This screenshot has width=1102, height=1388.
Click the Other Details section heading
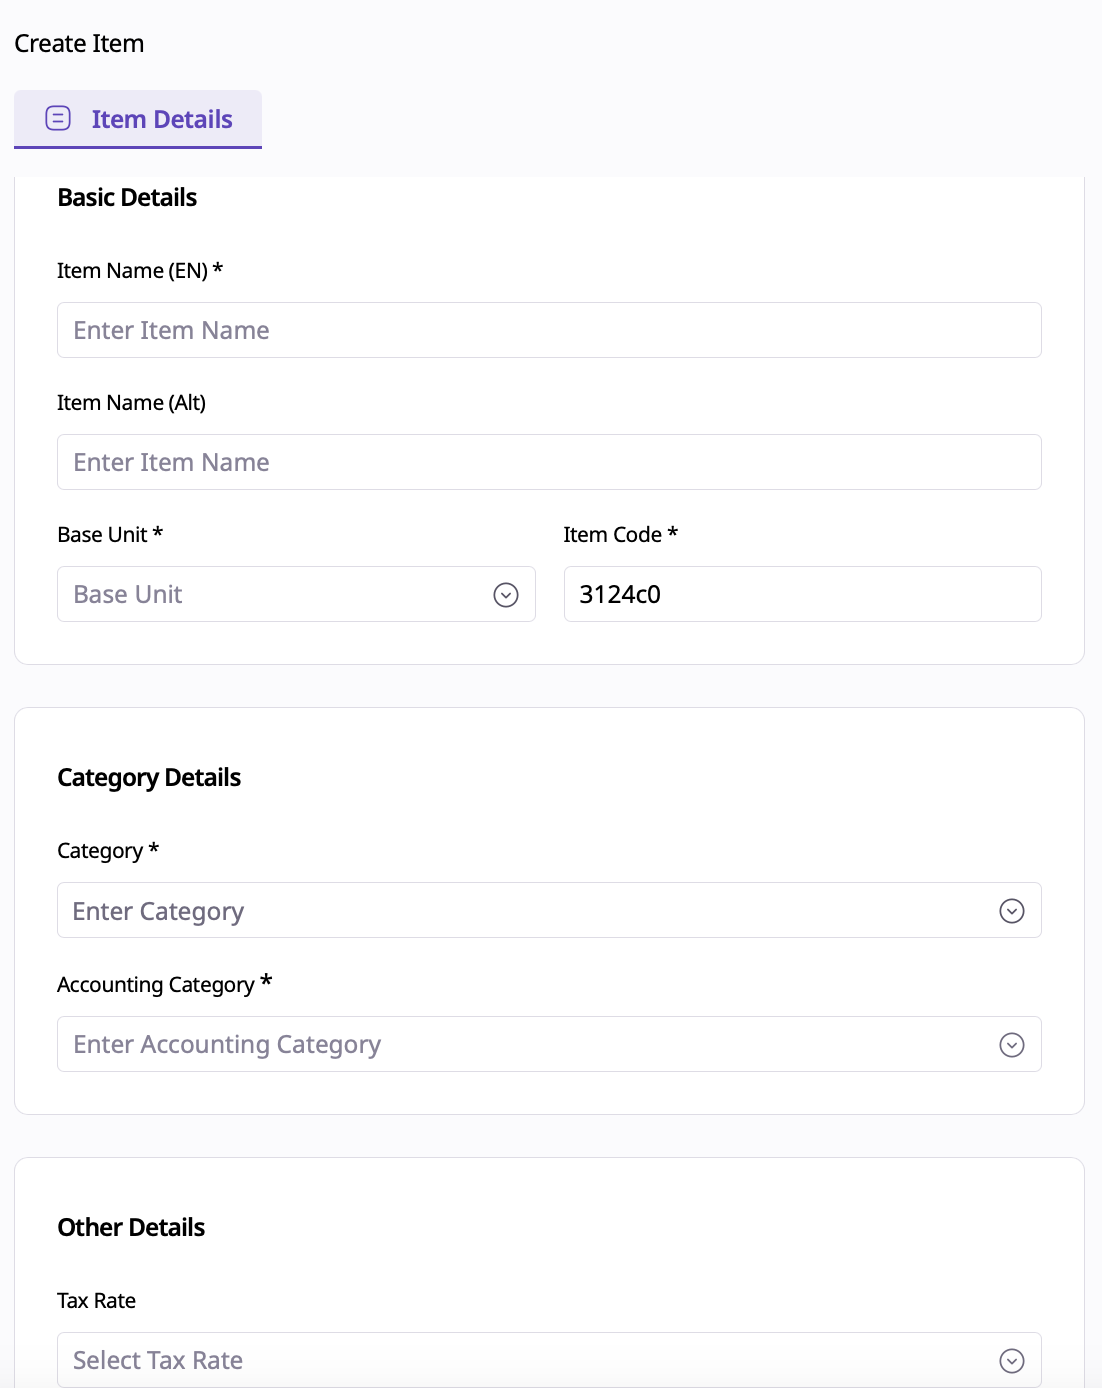(x=131, y=1228)
